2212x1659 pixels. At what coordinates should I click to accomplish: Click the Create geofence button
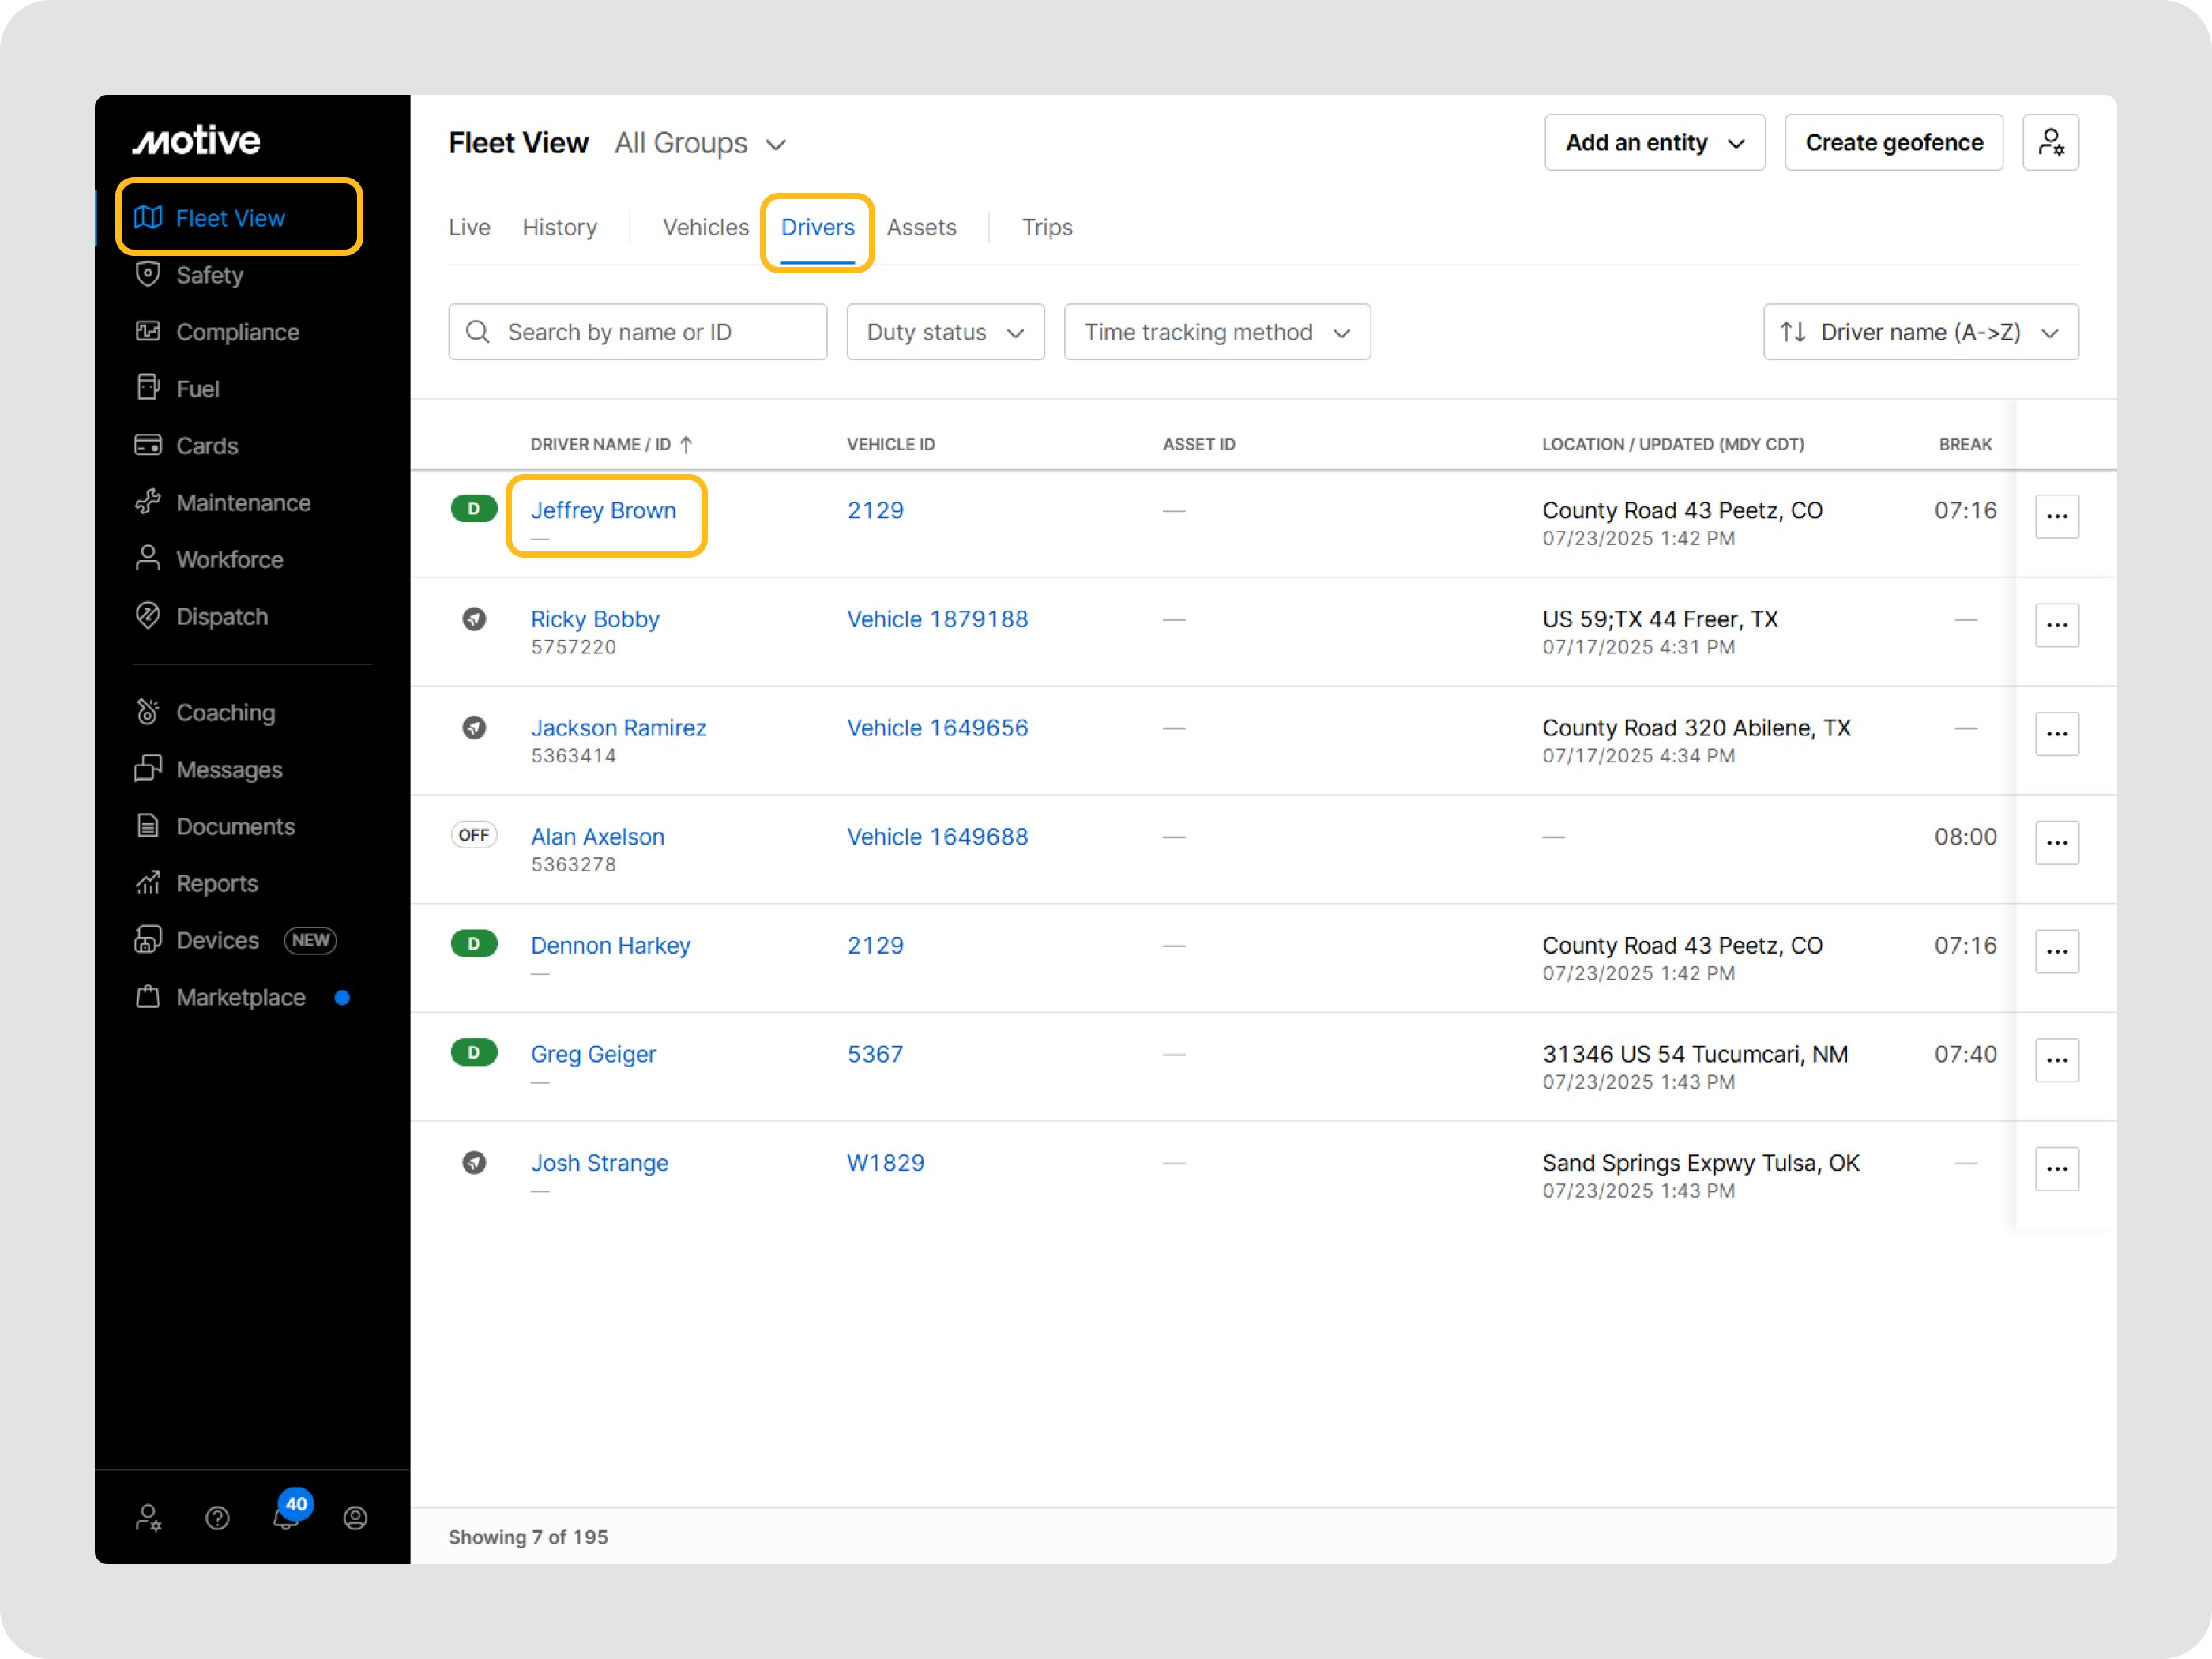coord(1893,143)
